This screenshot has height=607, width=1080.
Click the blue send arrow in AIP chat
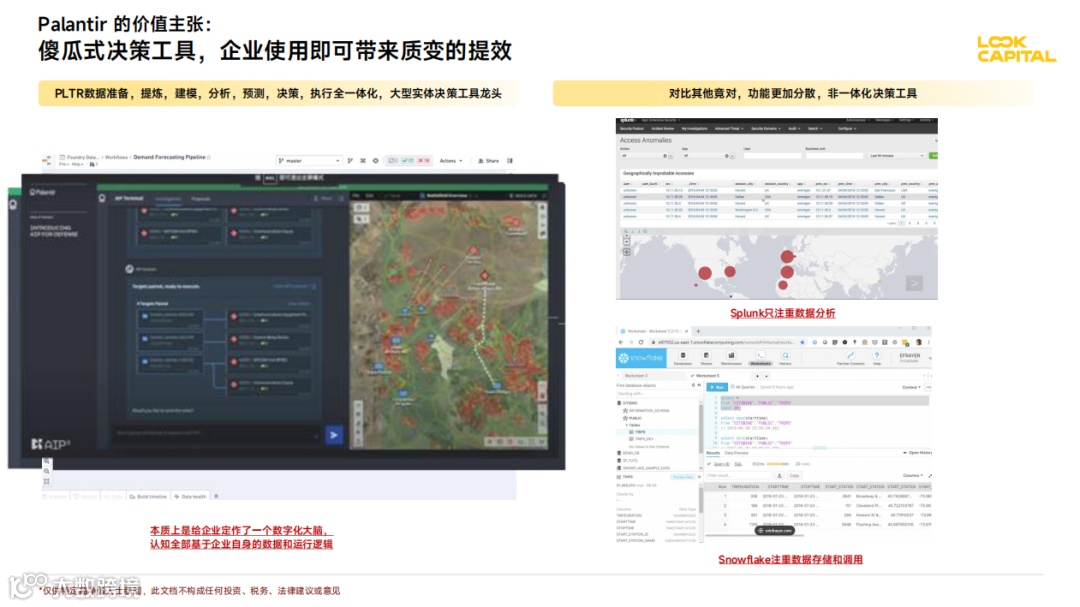[334, 435]
